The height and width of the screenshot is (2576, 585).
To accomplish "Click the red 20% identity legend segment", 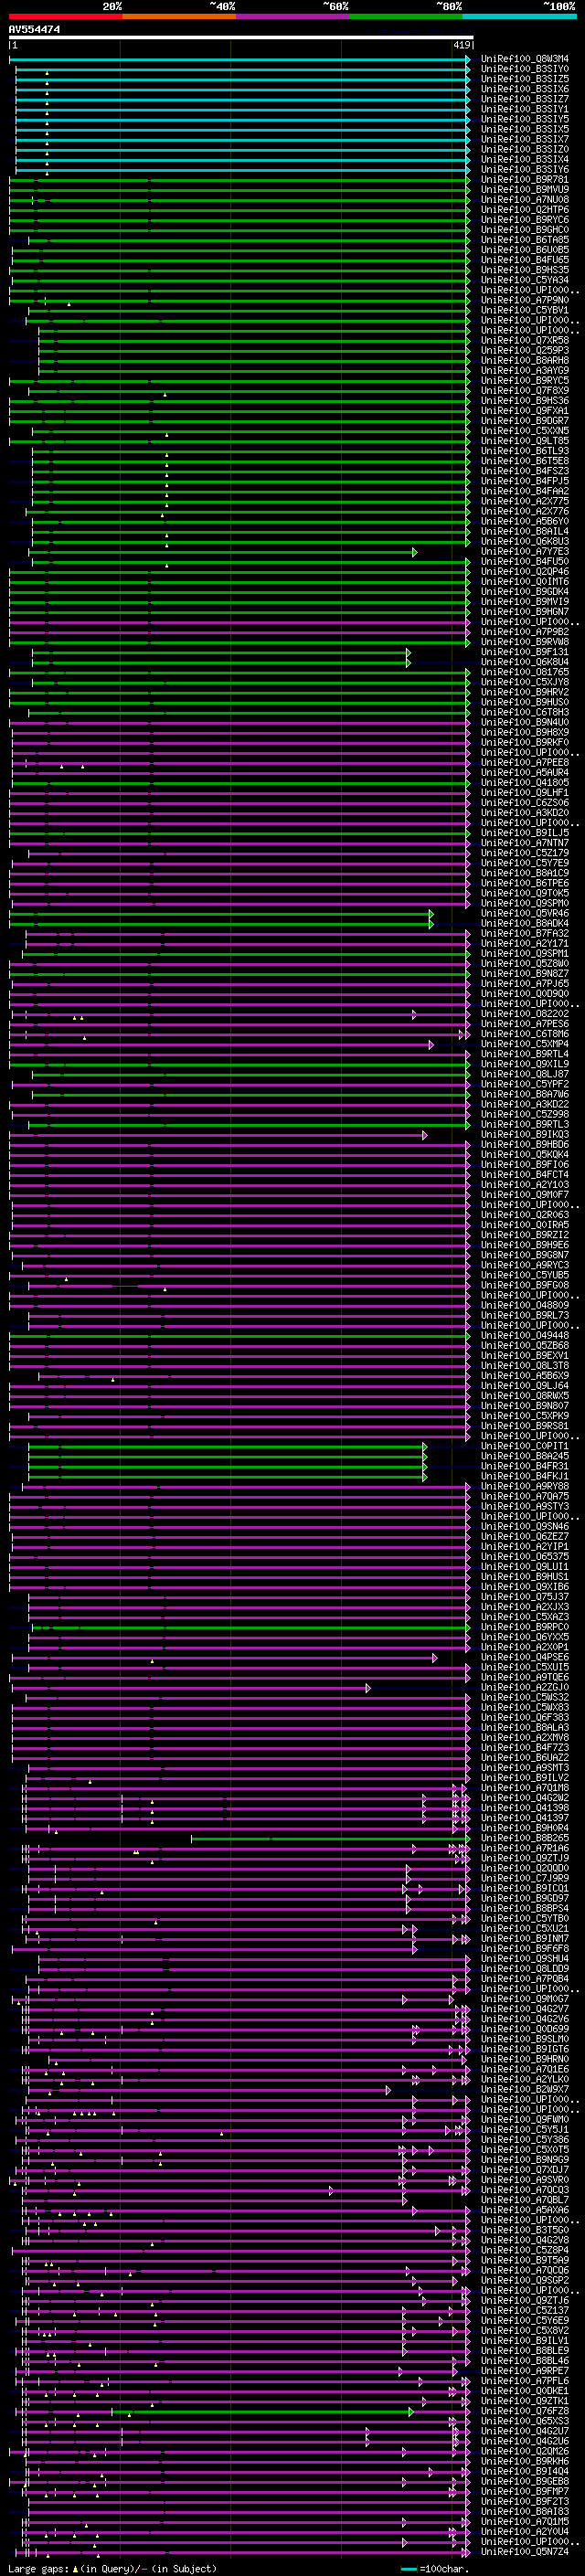I will pos(65,16).
